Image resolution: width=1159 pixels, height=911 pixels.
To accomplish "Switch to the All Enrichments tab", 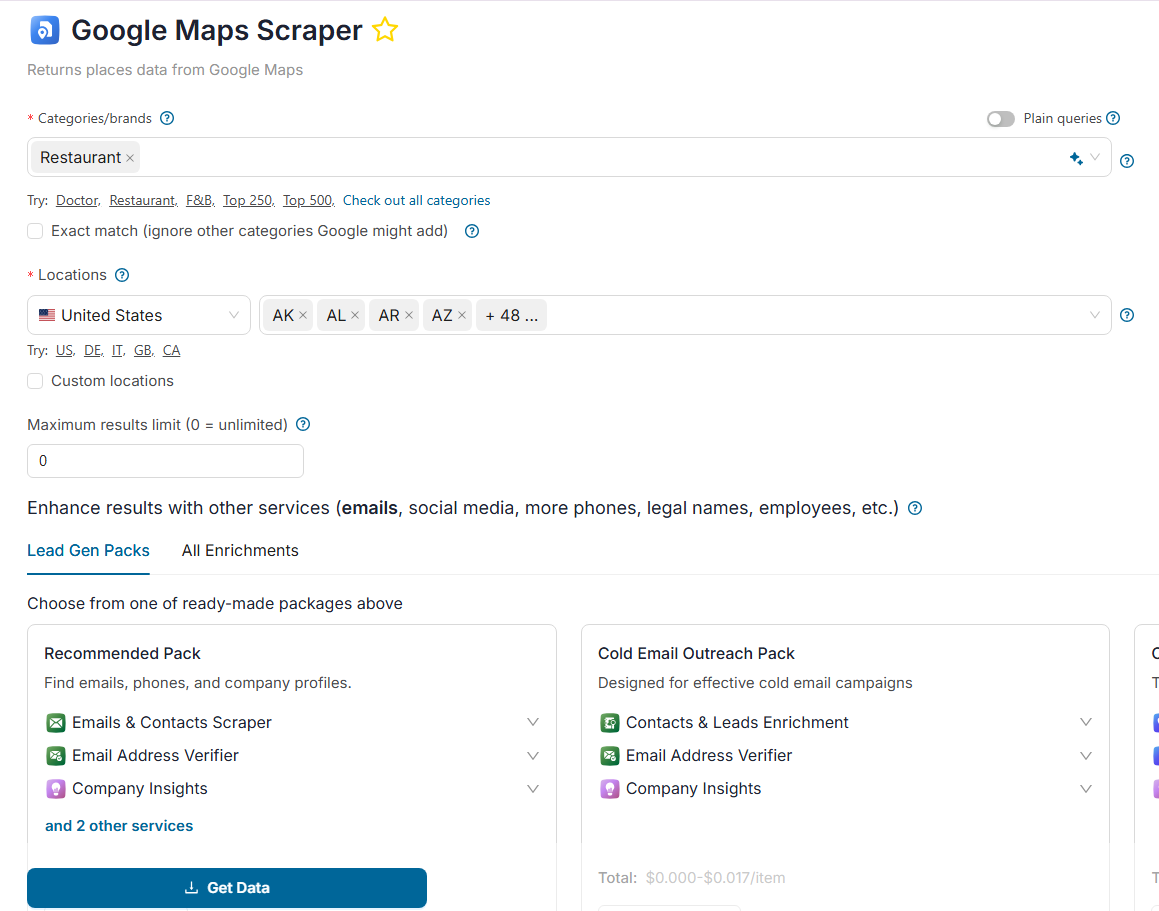I will [x=240, y=551].
